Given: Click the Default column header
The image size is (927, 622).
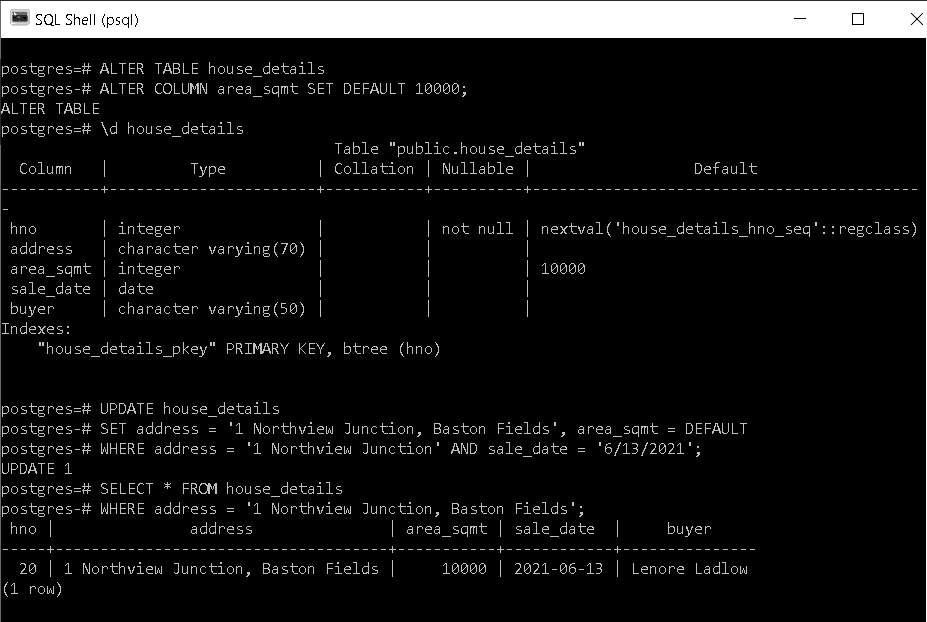Looking at the screenshot, I should 725,169.
